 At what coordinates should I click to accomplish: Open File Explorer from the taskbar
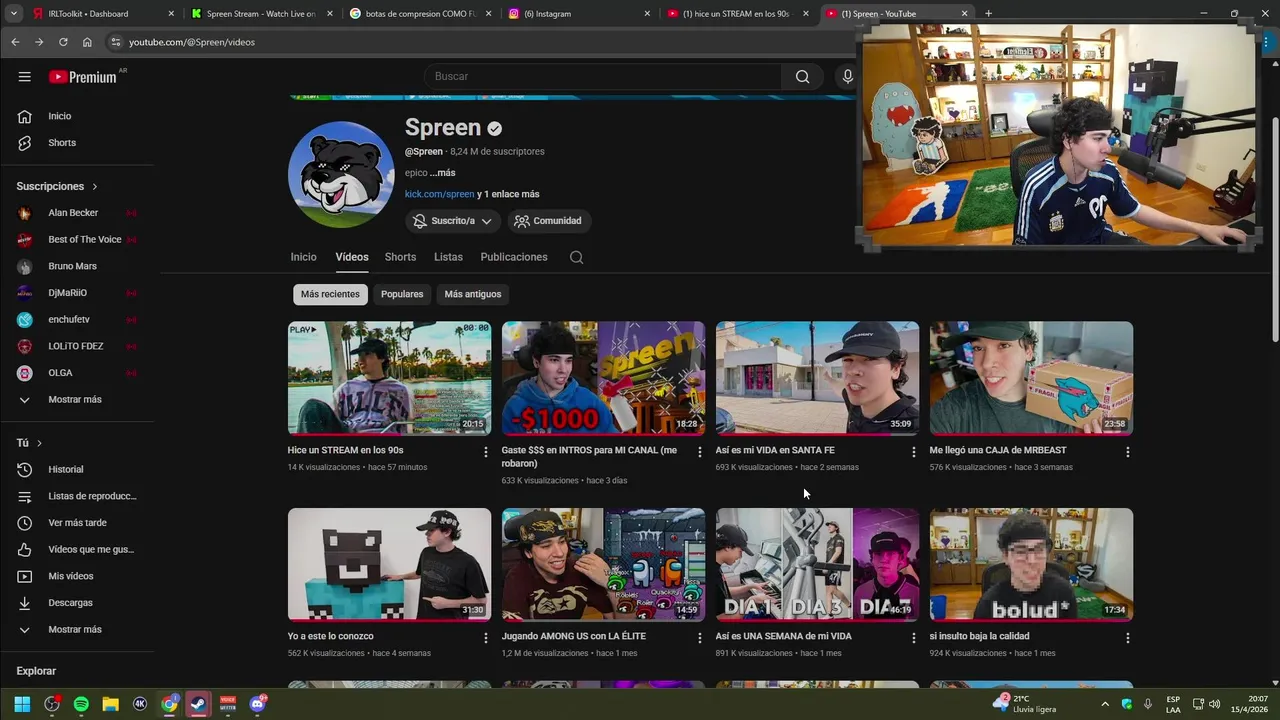110,704
